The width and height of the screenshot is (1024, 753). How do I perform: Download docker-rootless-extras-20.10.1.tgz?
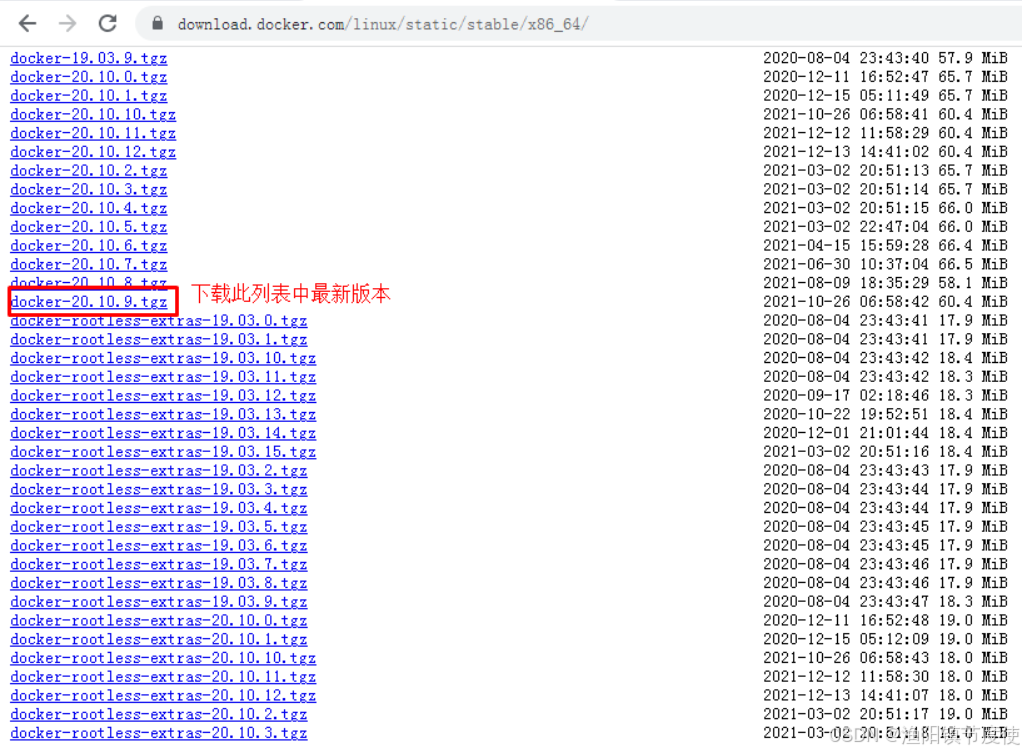point(159,639)
